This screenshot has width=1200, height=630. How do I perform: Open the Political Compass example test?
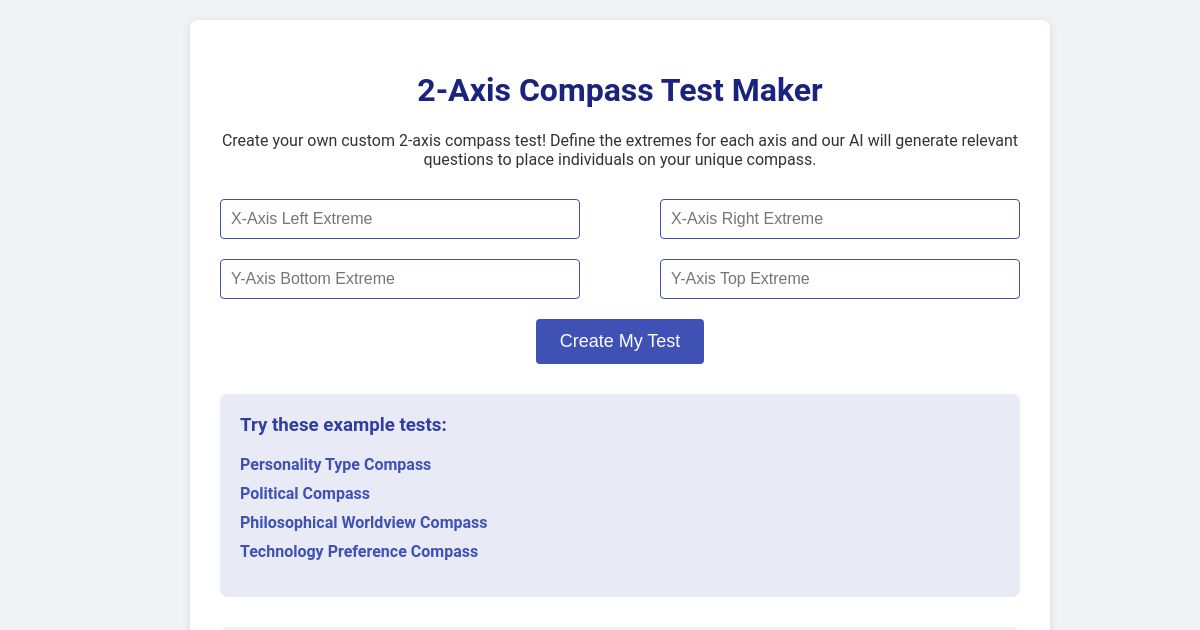[x=304, y=493]
